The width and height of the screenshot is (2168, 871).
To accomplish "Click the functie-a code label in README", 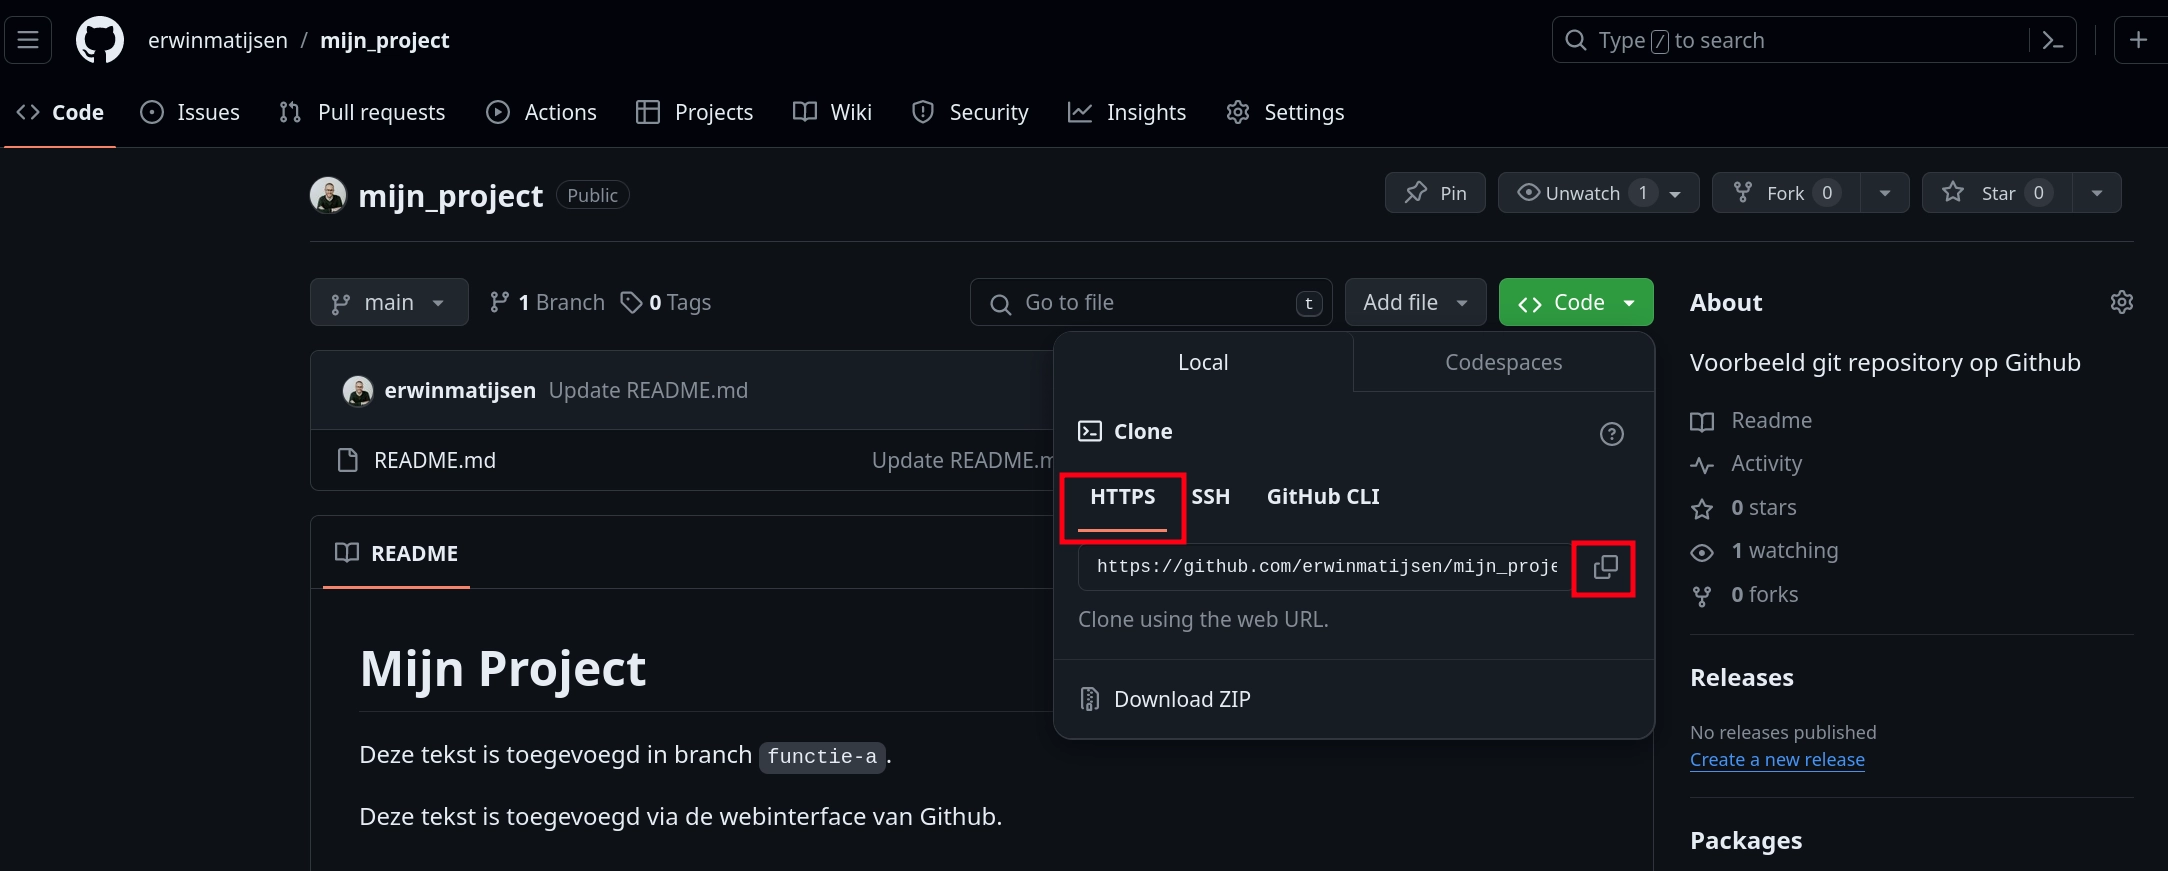I will coord(822,757).
